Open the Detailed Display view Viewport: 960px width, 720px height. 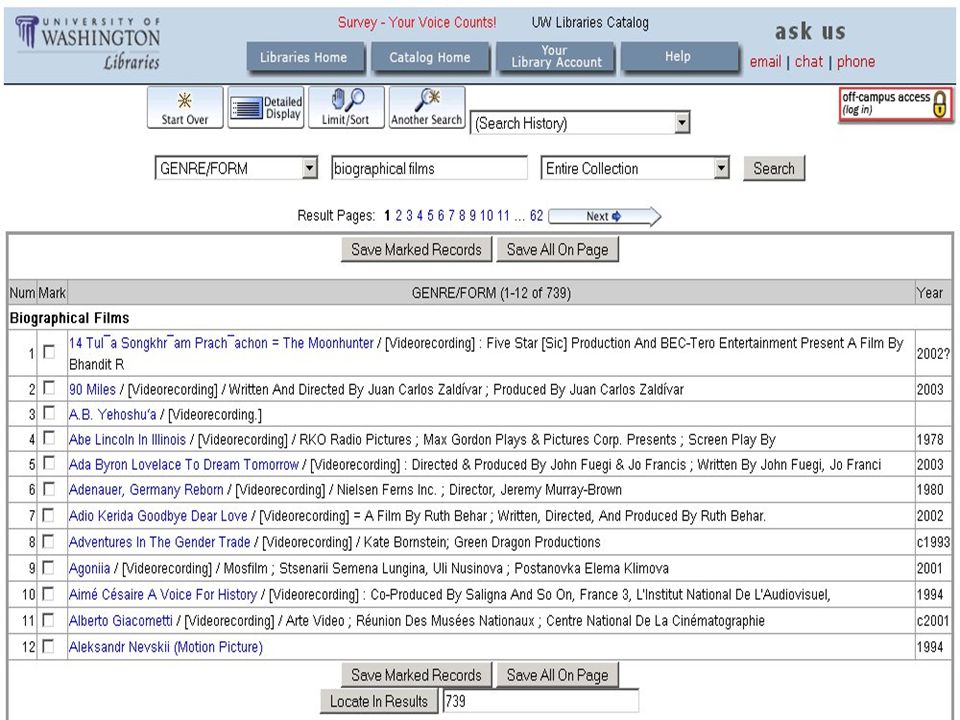pyautogui.click(x=266, y=107)
